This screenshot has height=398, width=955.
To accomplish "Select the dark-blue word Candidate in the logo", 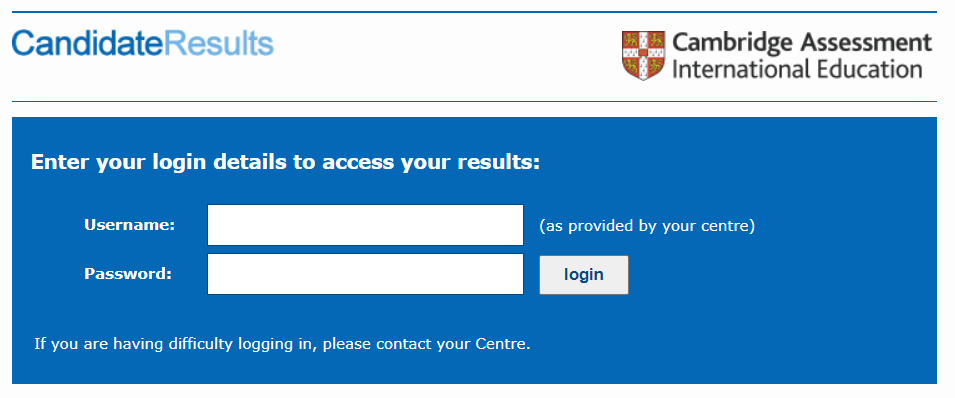I will point(88,44).
